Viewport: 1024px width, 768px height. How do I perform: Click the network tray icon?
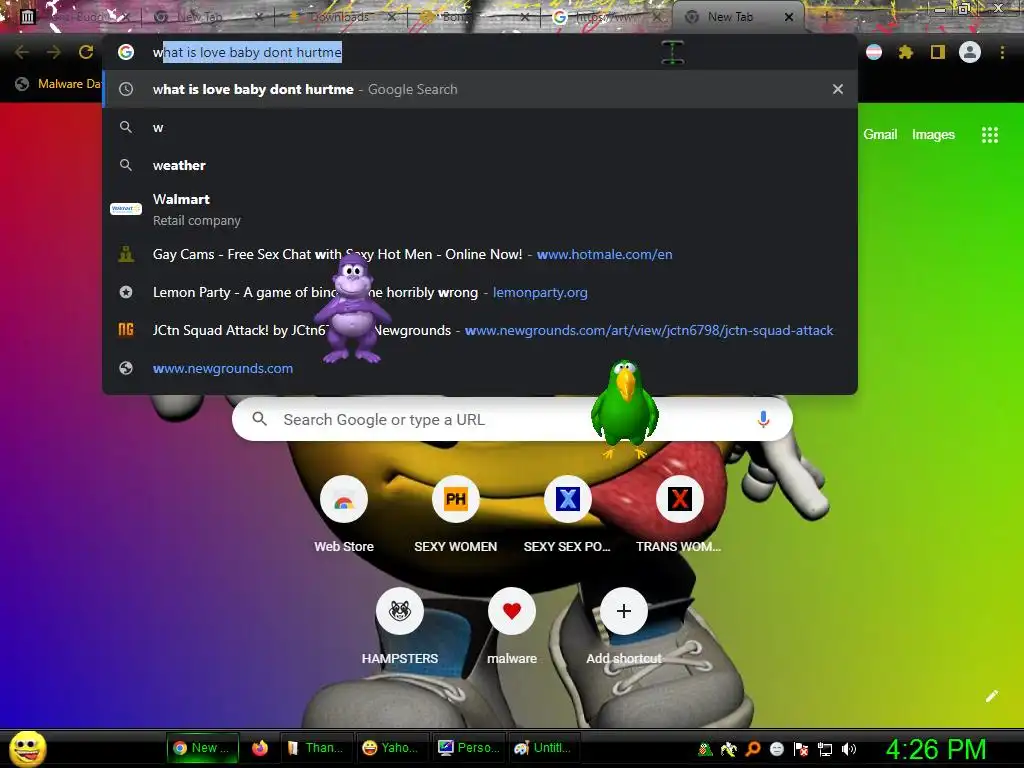pyautogui.click(x=825, y=749)
